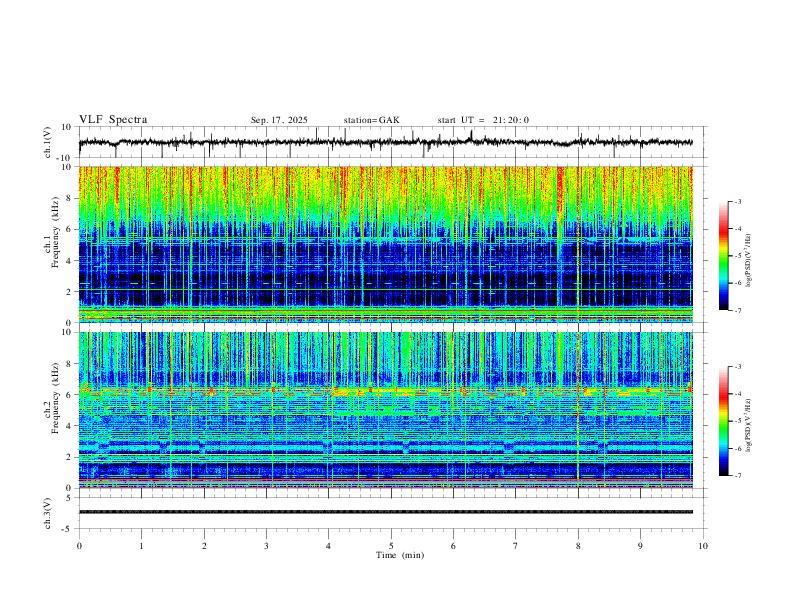Click the "-7" tick on ch.1 colorbar
The width and height of the screenshot is (792, 612).
pos(737,310)
